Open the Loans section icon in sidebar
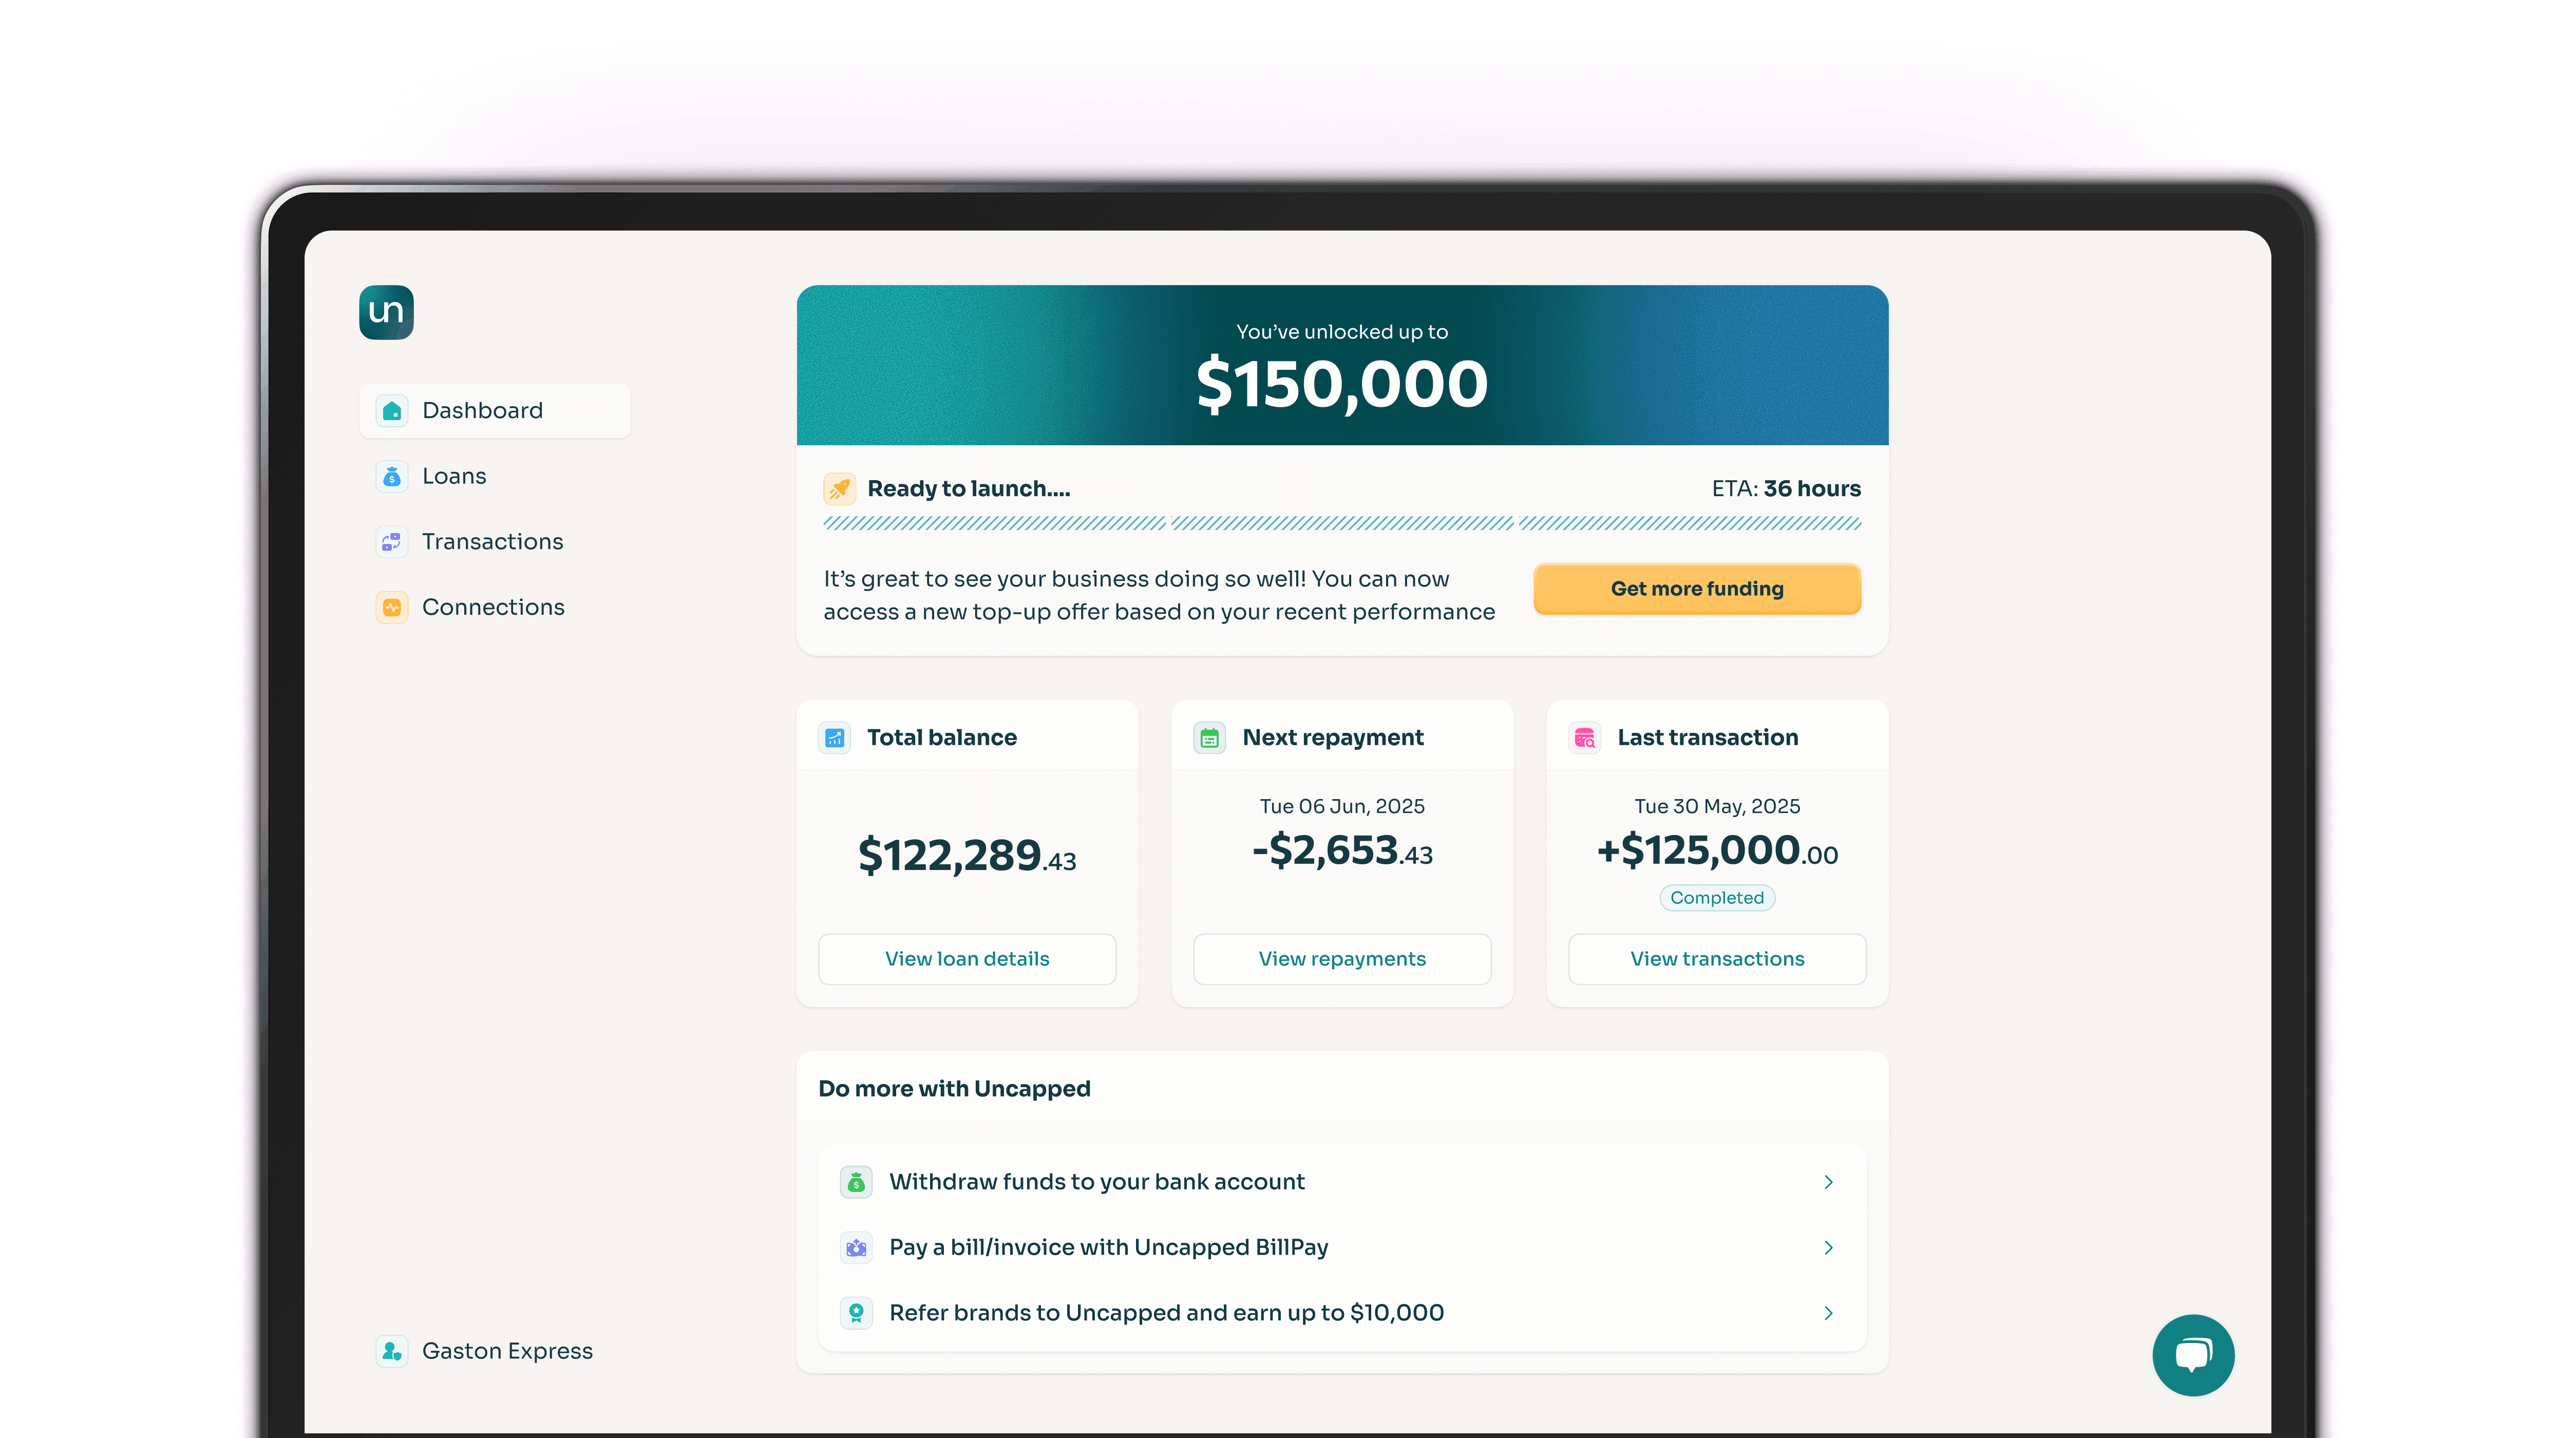The width and height of the screenshot is (2576, 1438). pyautogui.click(x=391, y=476)
